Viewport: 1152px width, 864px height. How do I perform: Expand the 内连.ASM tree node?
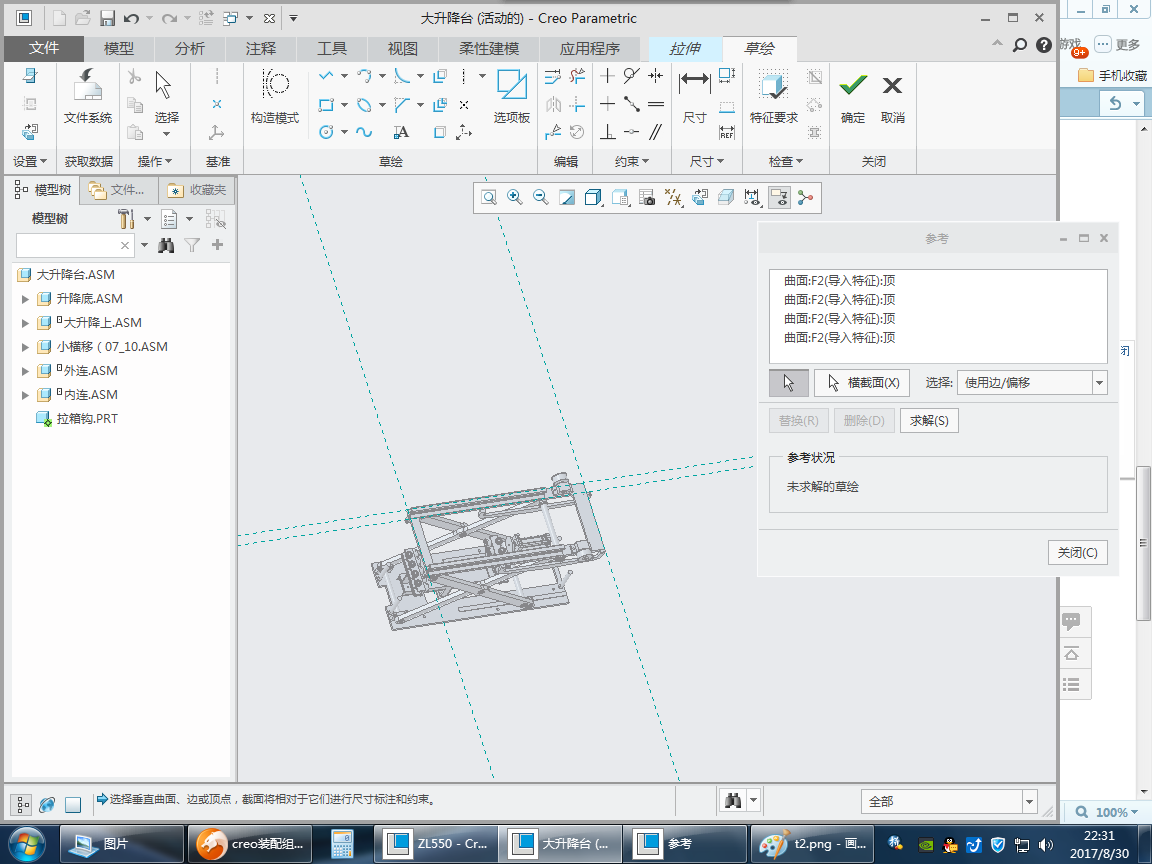25,395
